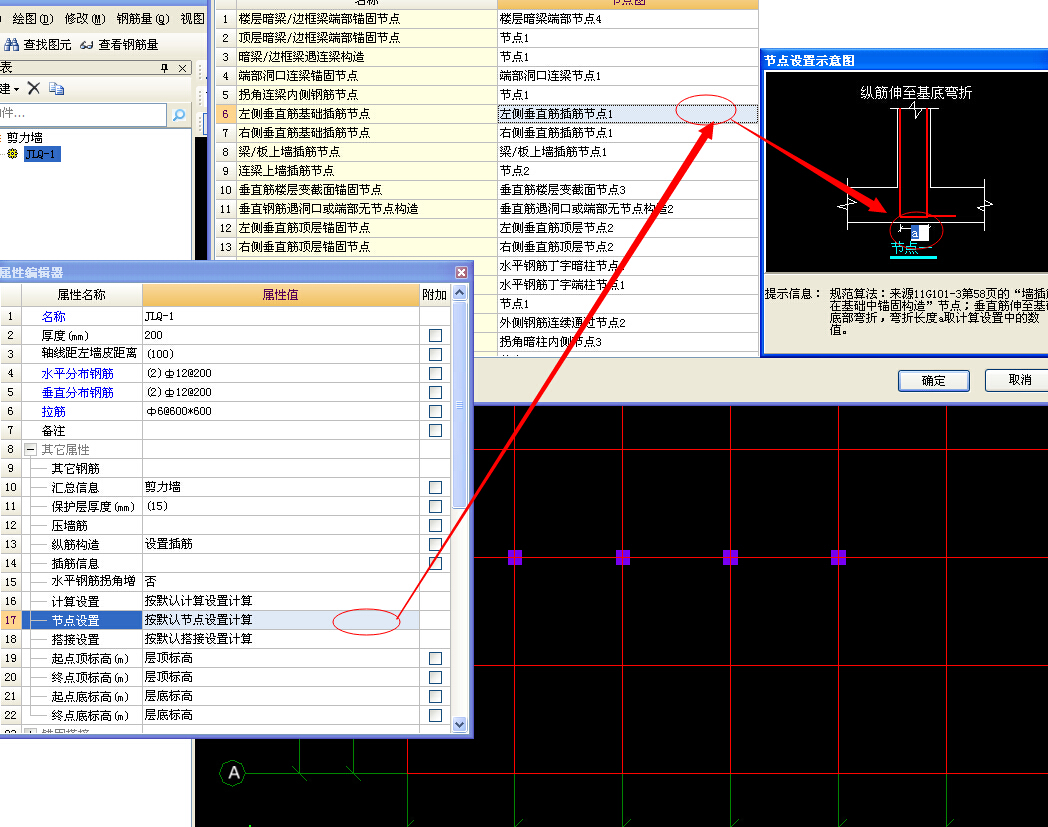Delete component using the X icon
Screen dimensions: 1048x827
(x=34, y=88)
